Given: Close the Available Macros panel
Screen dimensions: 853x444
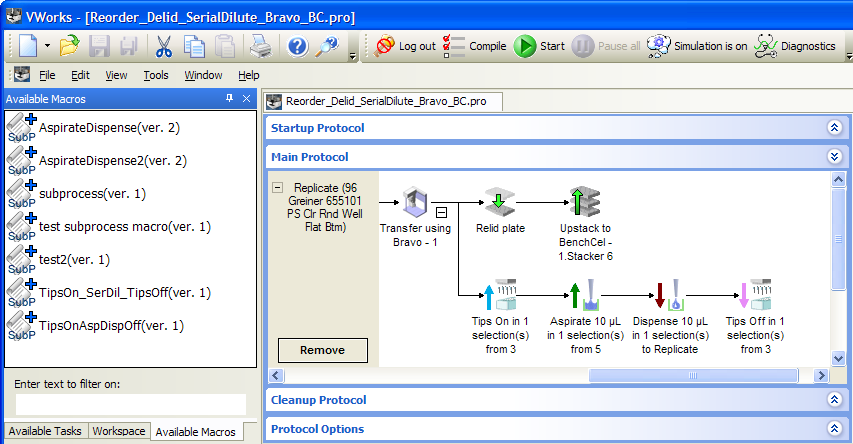Looking at the screenshot, I should pos(246,98).
